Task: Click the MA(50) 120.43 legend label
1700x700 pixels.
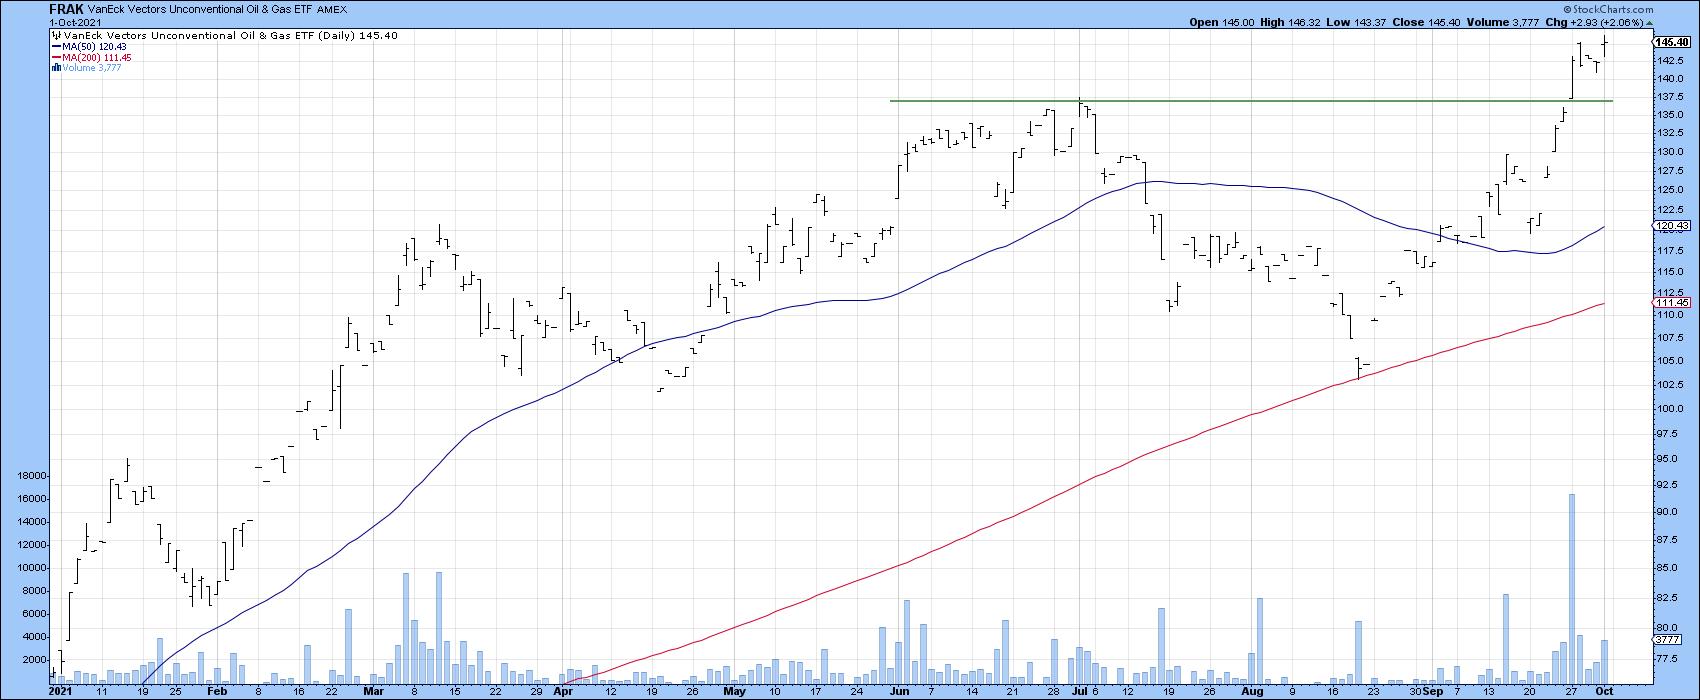Action: coord(97,46)
